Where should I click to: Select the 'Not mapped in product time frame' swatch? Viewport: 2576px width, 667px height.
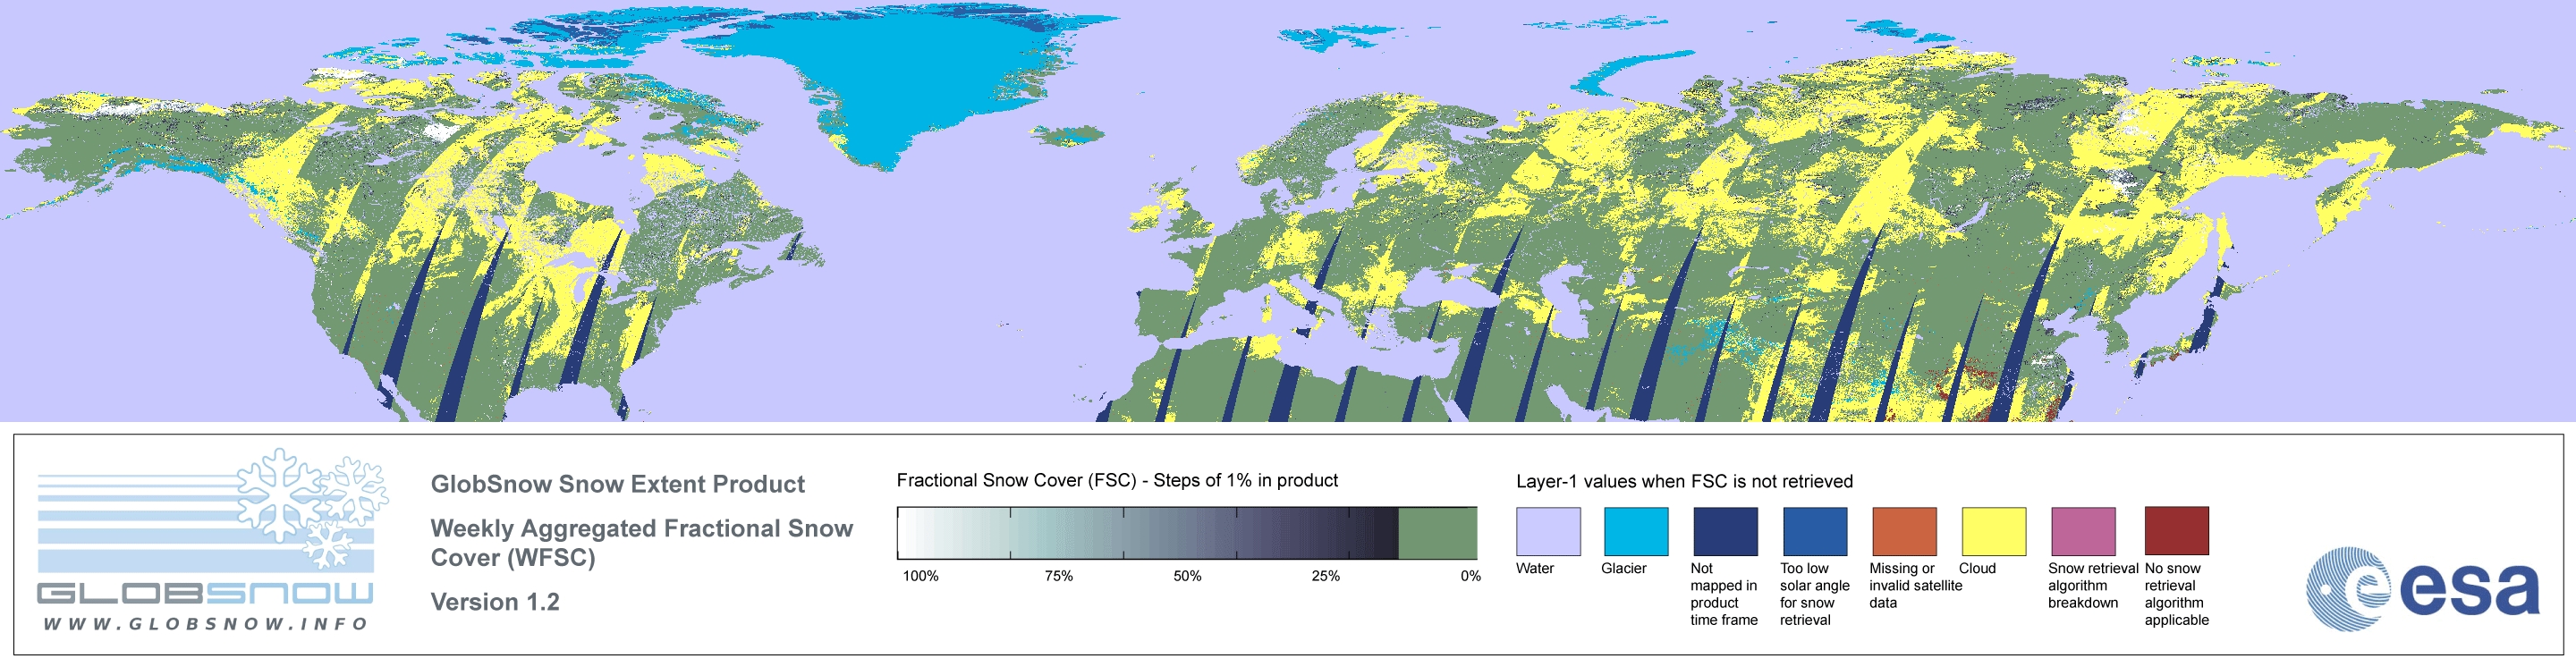1725,531
